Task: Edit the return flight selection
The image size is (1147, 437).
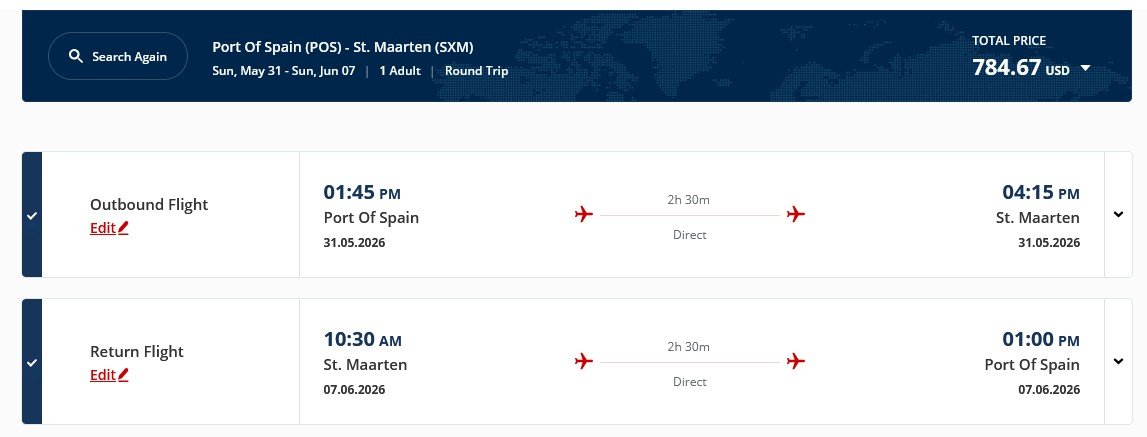Action: (103, 375)
